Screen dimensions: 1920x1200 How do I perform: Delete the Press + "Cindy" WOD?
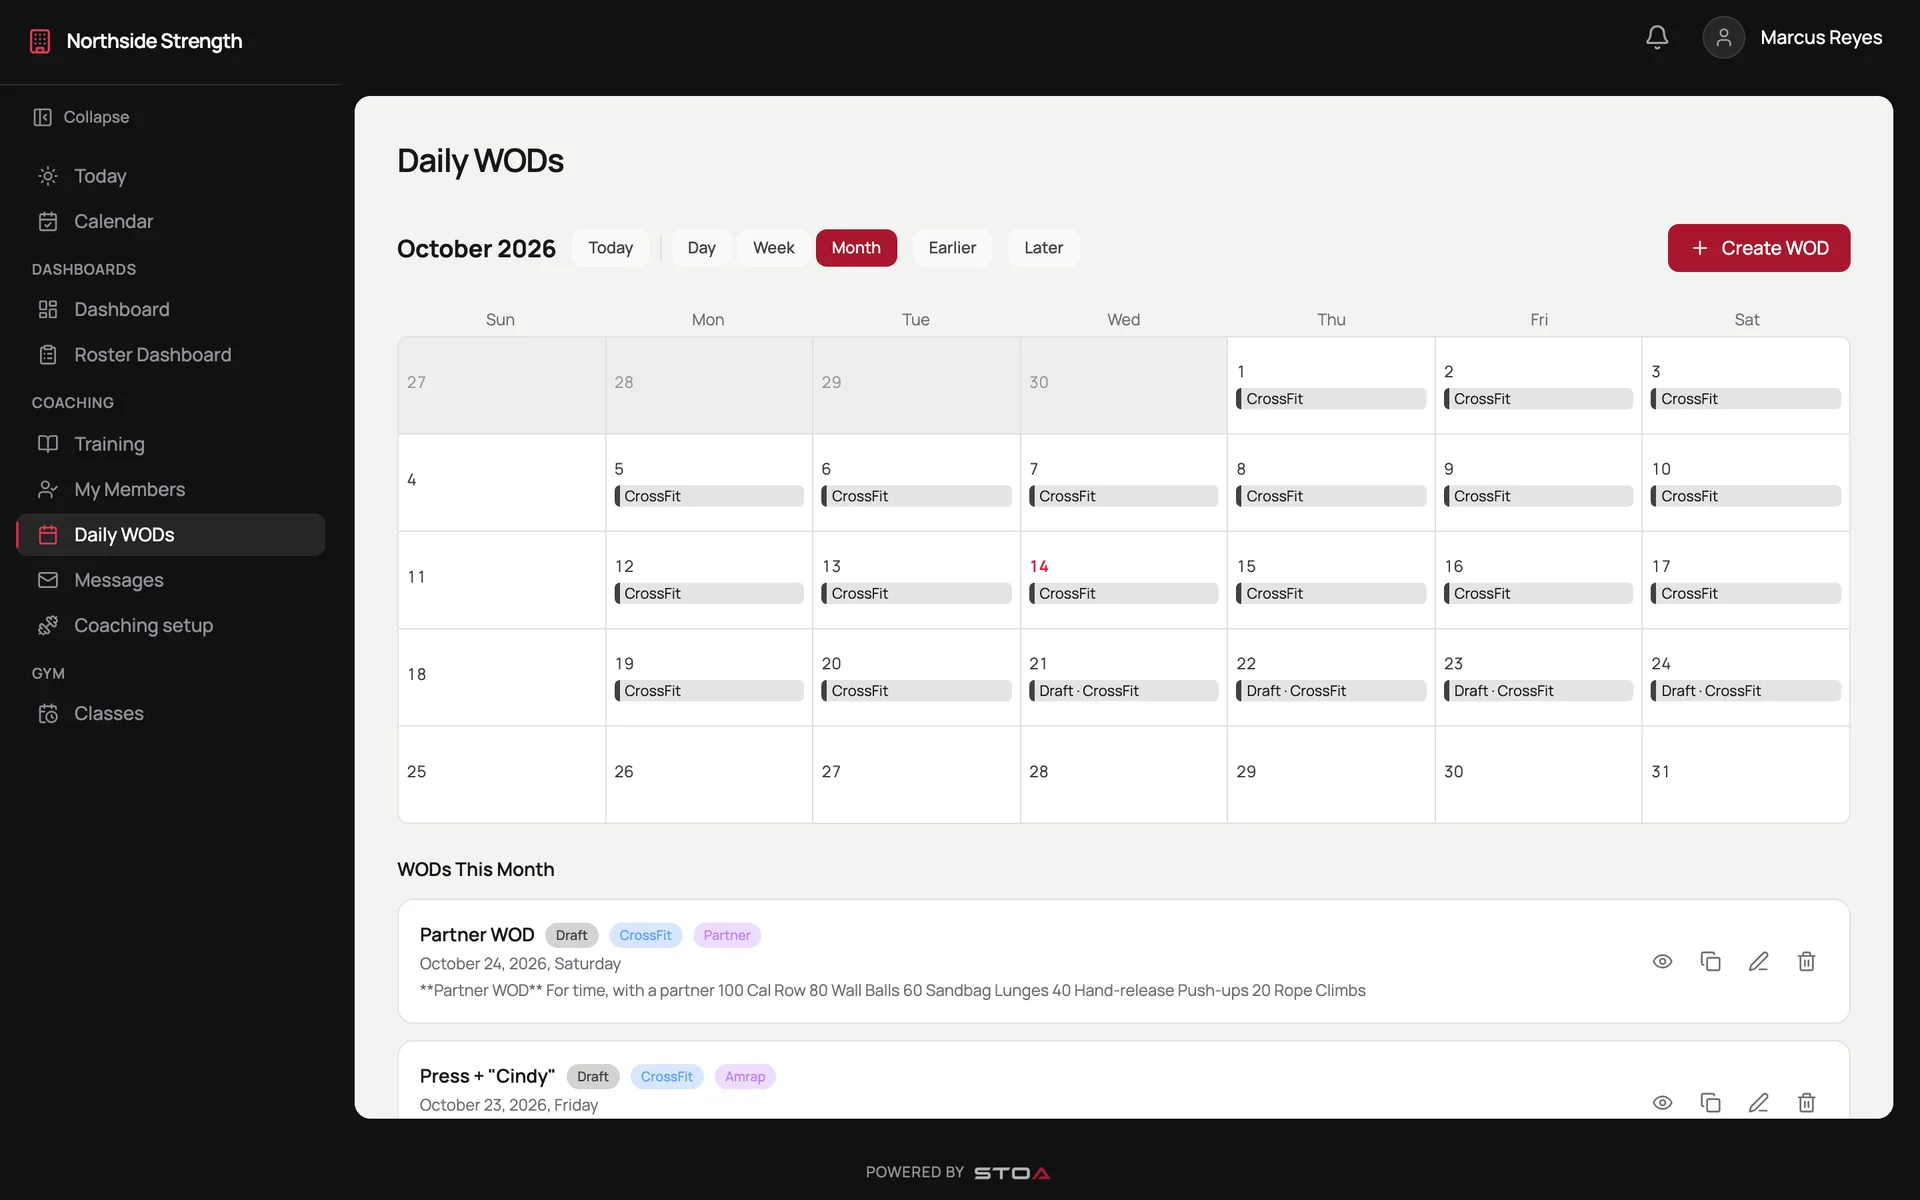click(1806, 1102)
